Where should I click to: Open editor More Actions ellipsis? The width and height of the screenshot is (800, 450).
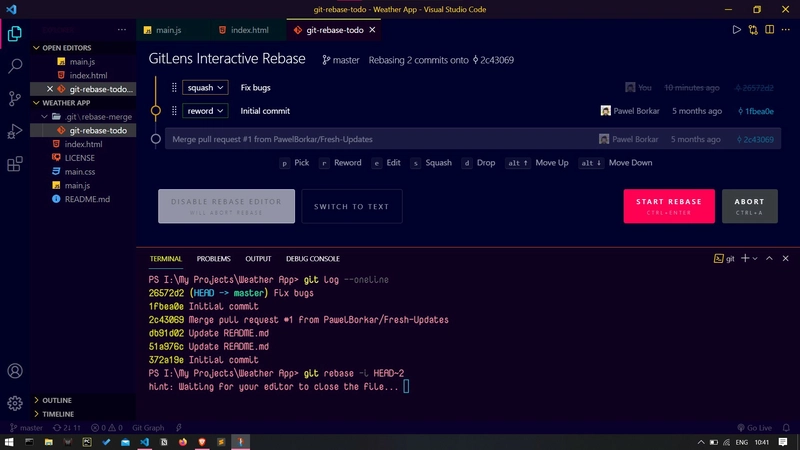786,30
